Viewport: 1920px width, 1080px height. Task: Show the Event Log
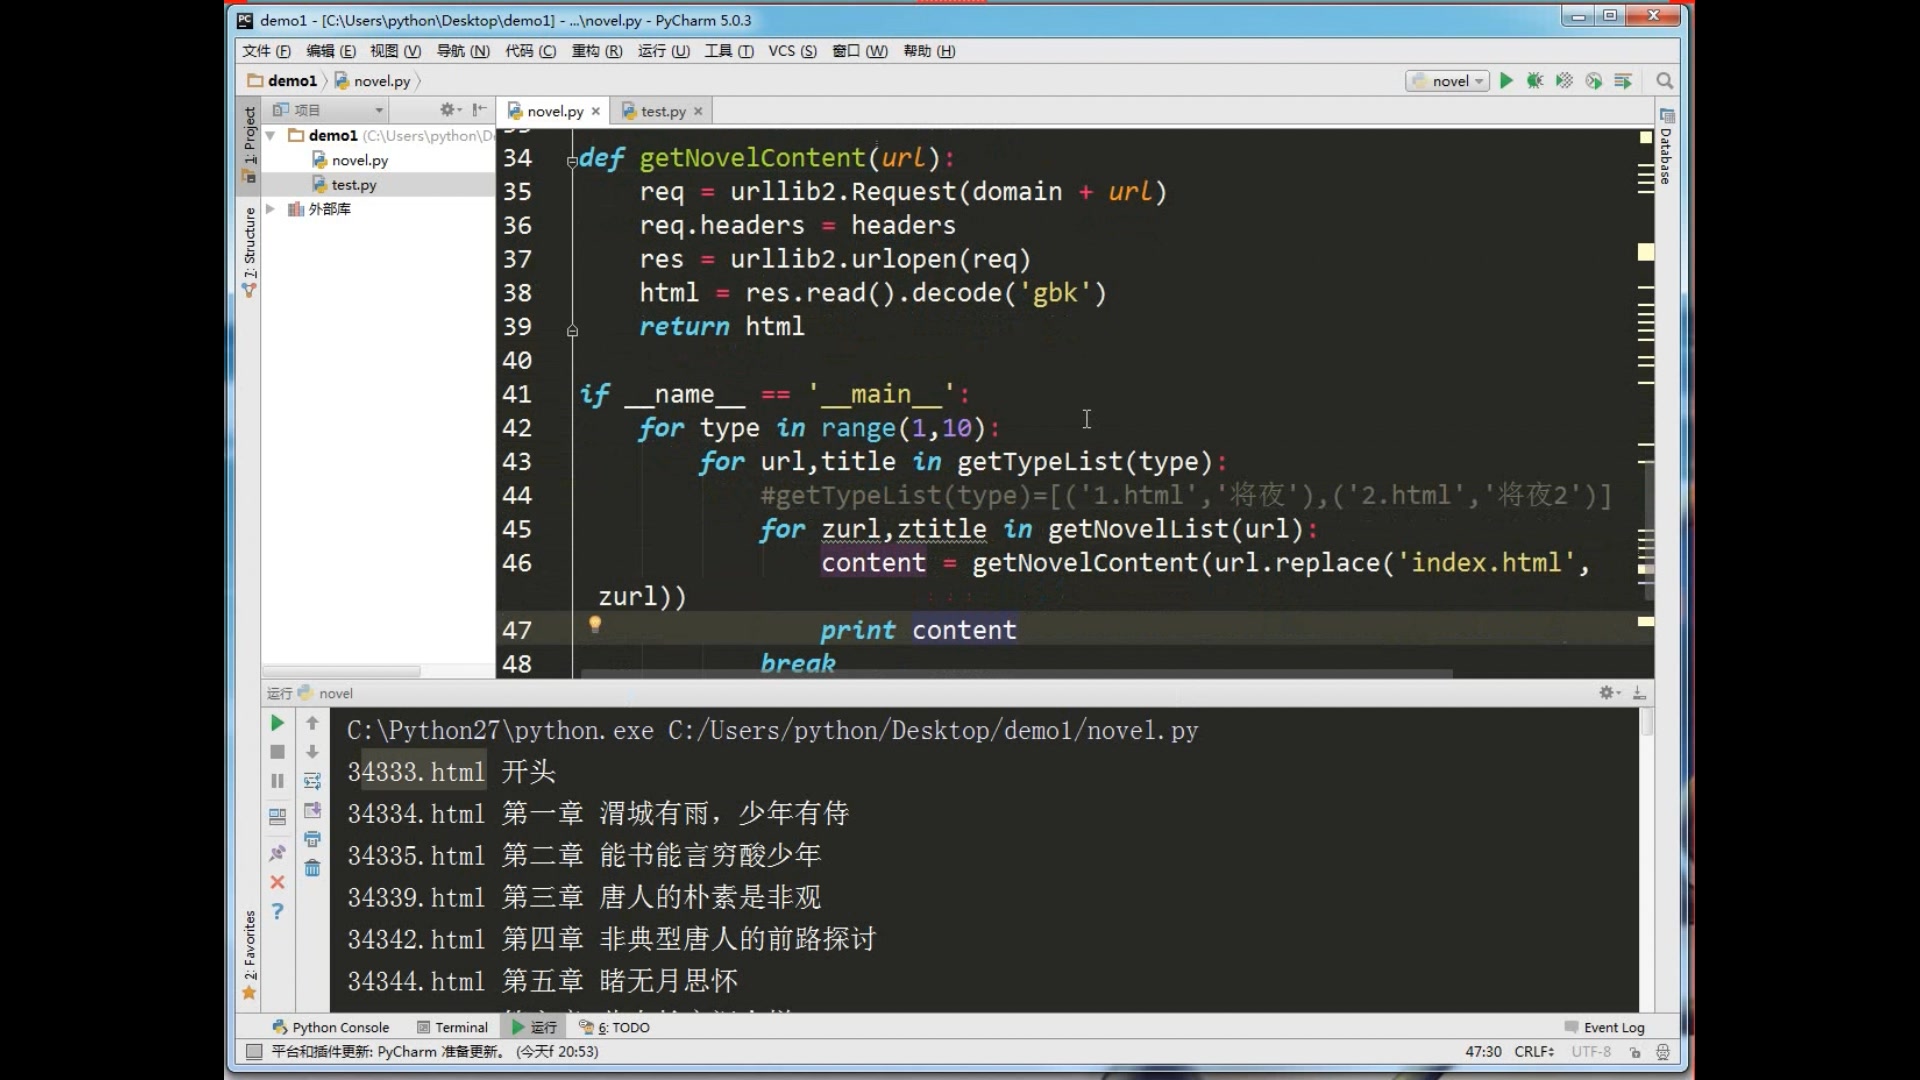pyautogui.click(x=1612, y=1027)
